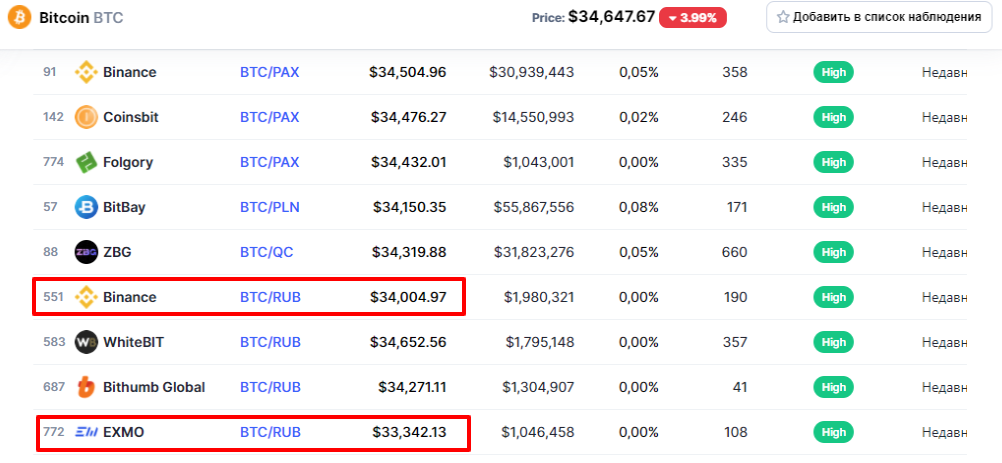The height and width of the screenshot is (463, 1002).
Task: Open Binance exchange name in the BTC/PAX row
Action: click(130, 72)
